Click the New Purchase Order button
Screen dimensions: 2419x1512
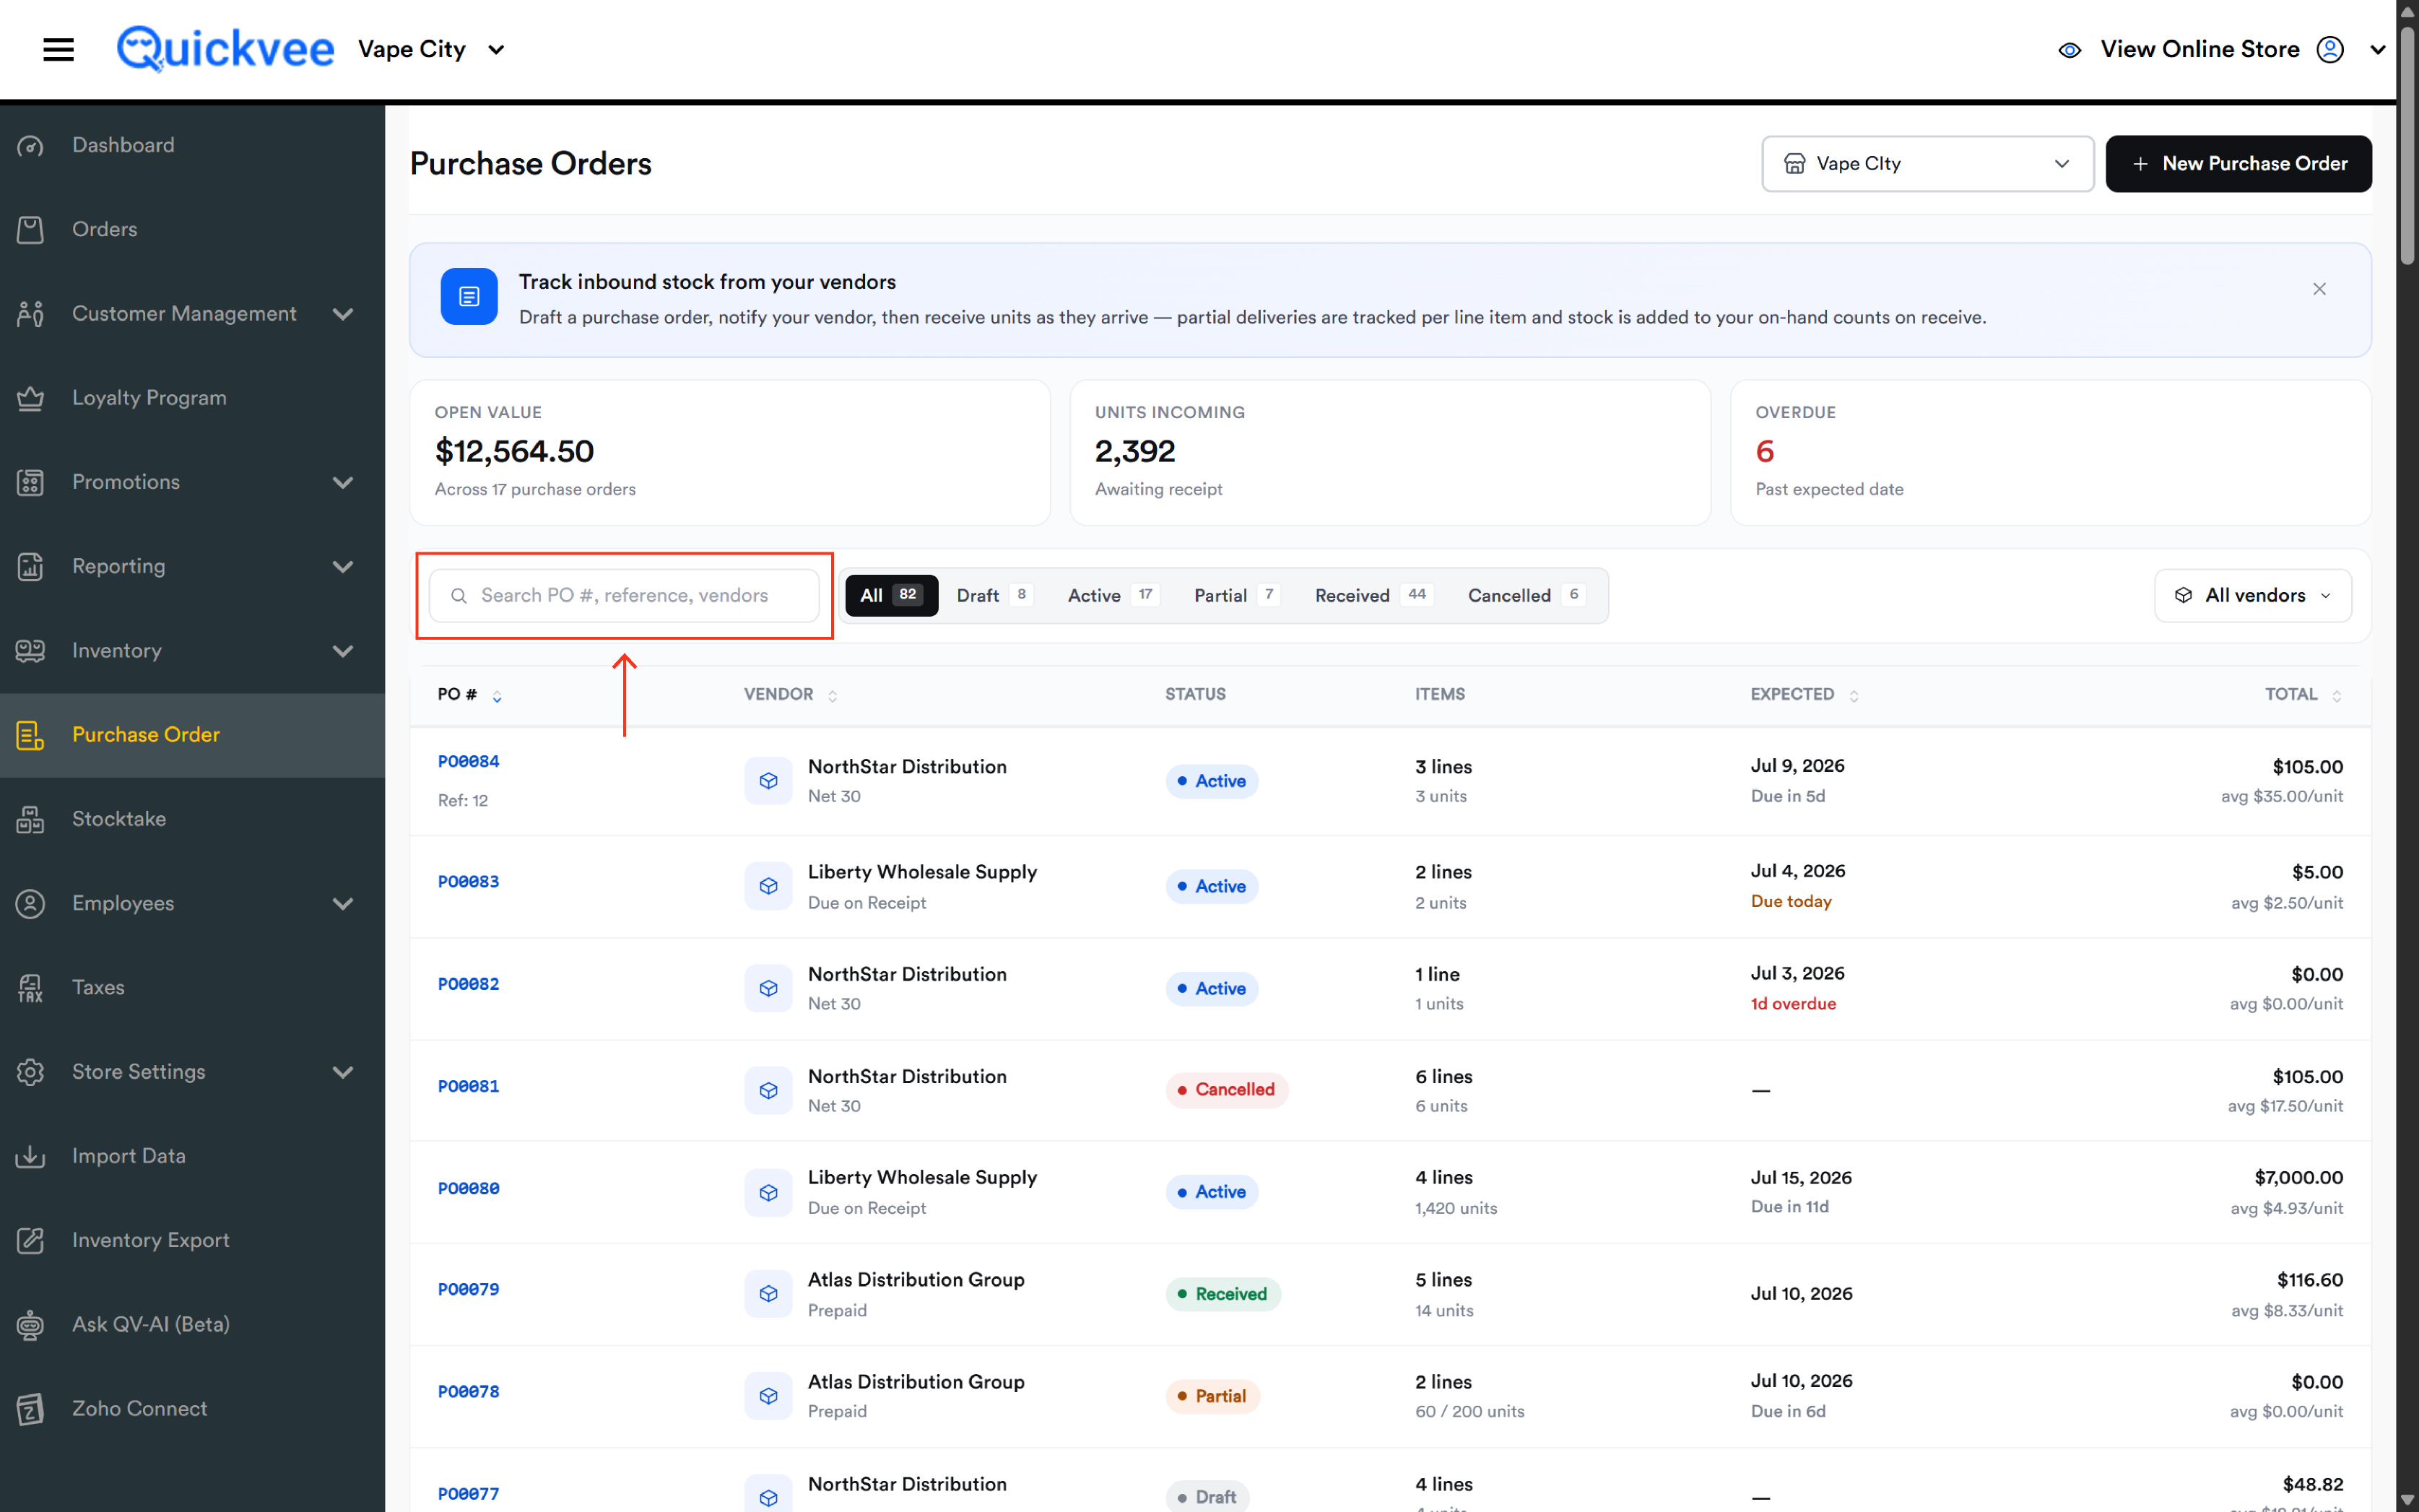[x=2238, y=164]
